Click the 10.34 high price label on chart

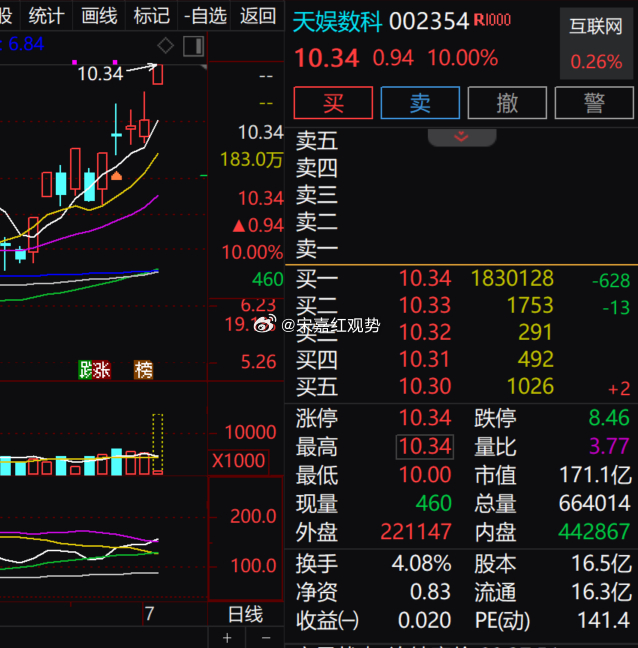pos(100,74)
